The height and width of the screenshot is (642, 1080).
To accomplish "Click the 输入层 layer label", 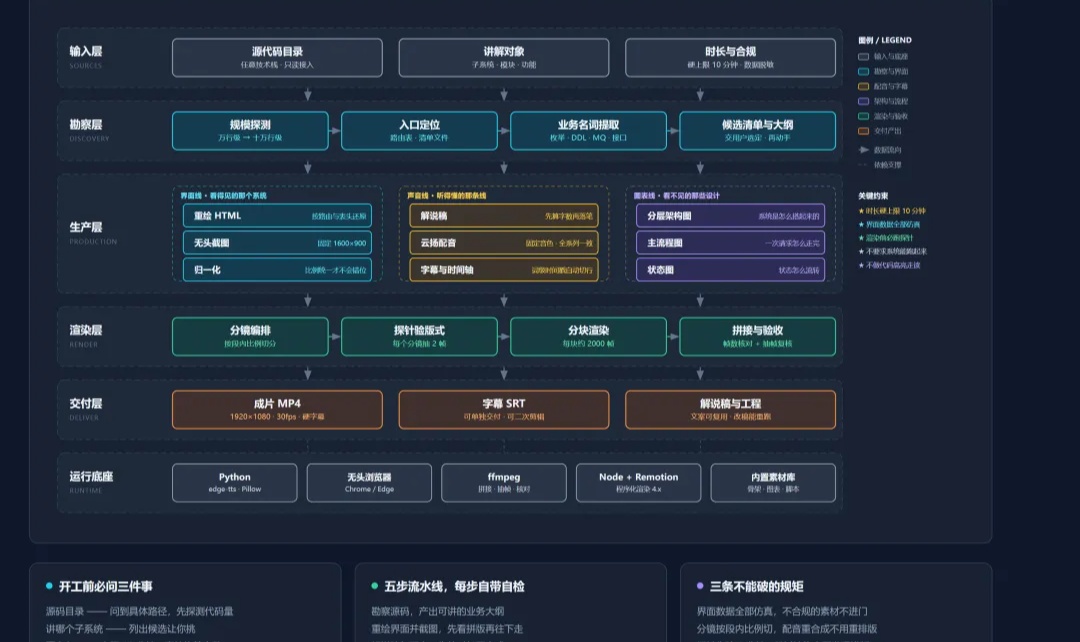I will tap(85, 51).
